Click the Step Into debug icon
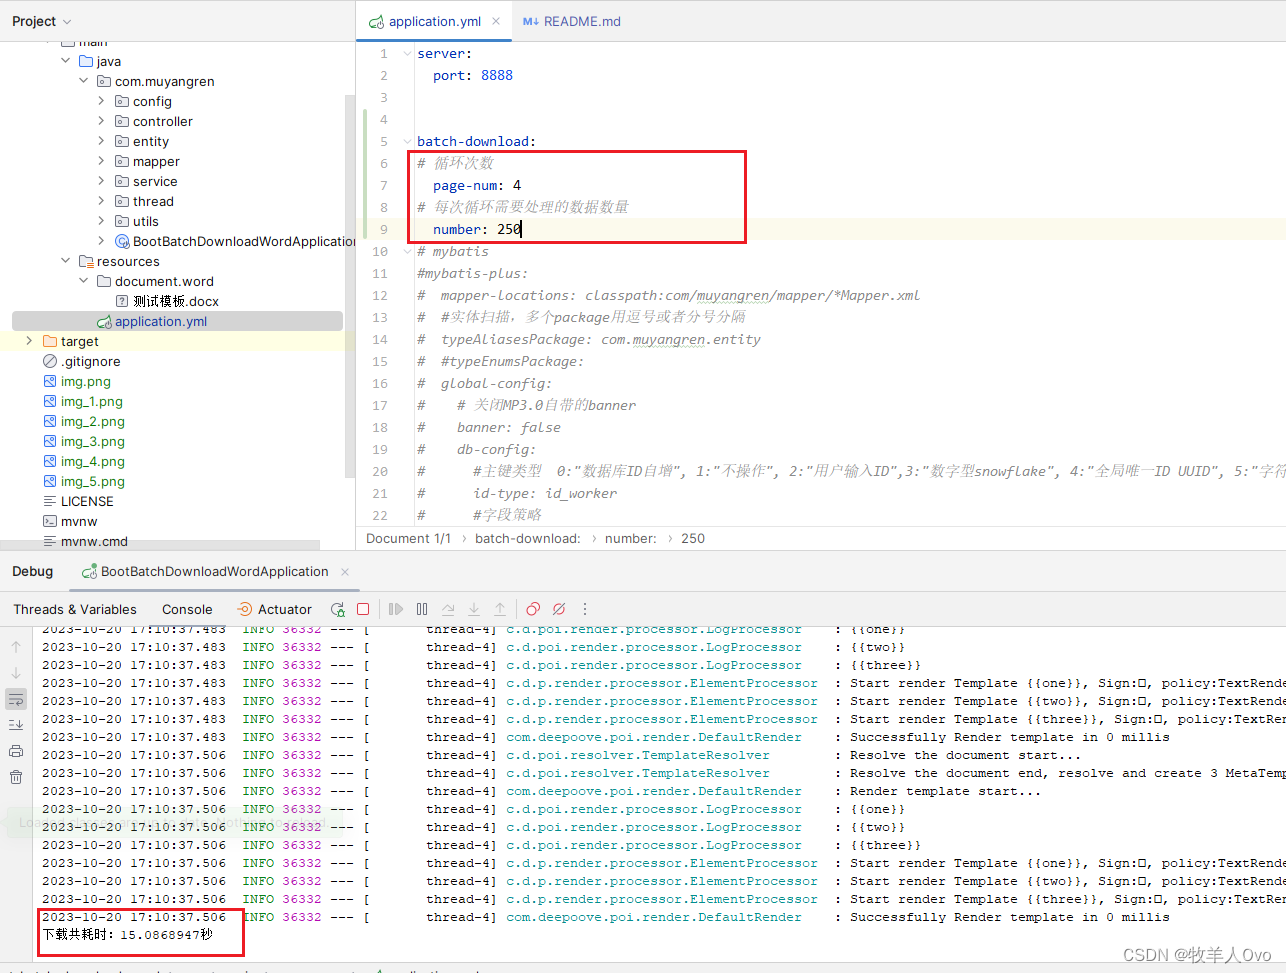 pos(474,609)
